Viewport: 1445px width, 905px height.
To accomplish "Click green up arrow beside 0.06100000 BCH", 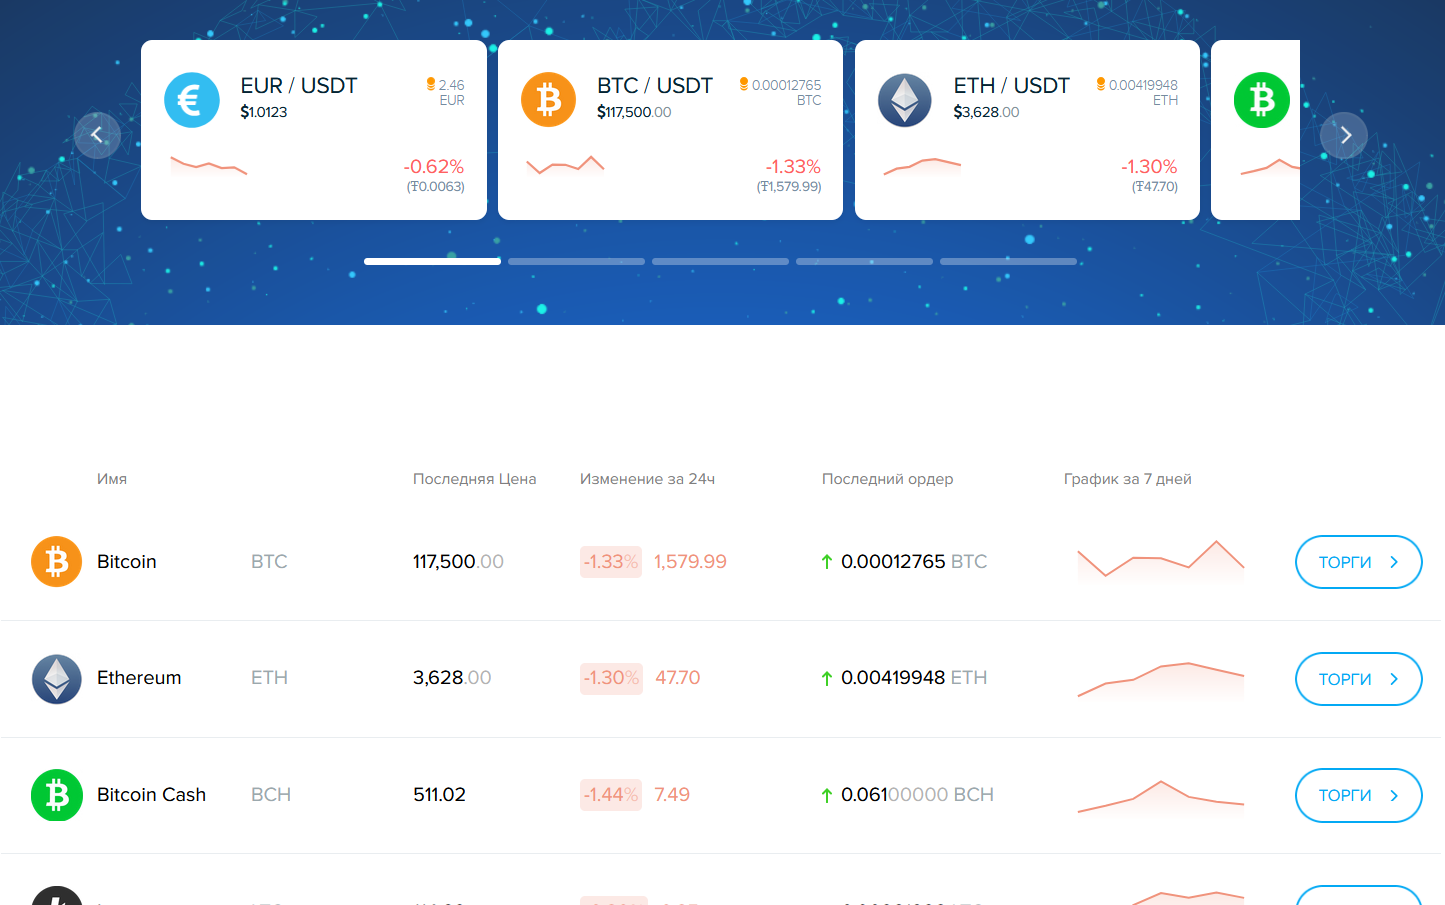I will (827, 796).
